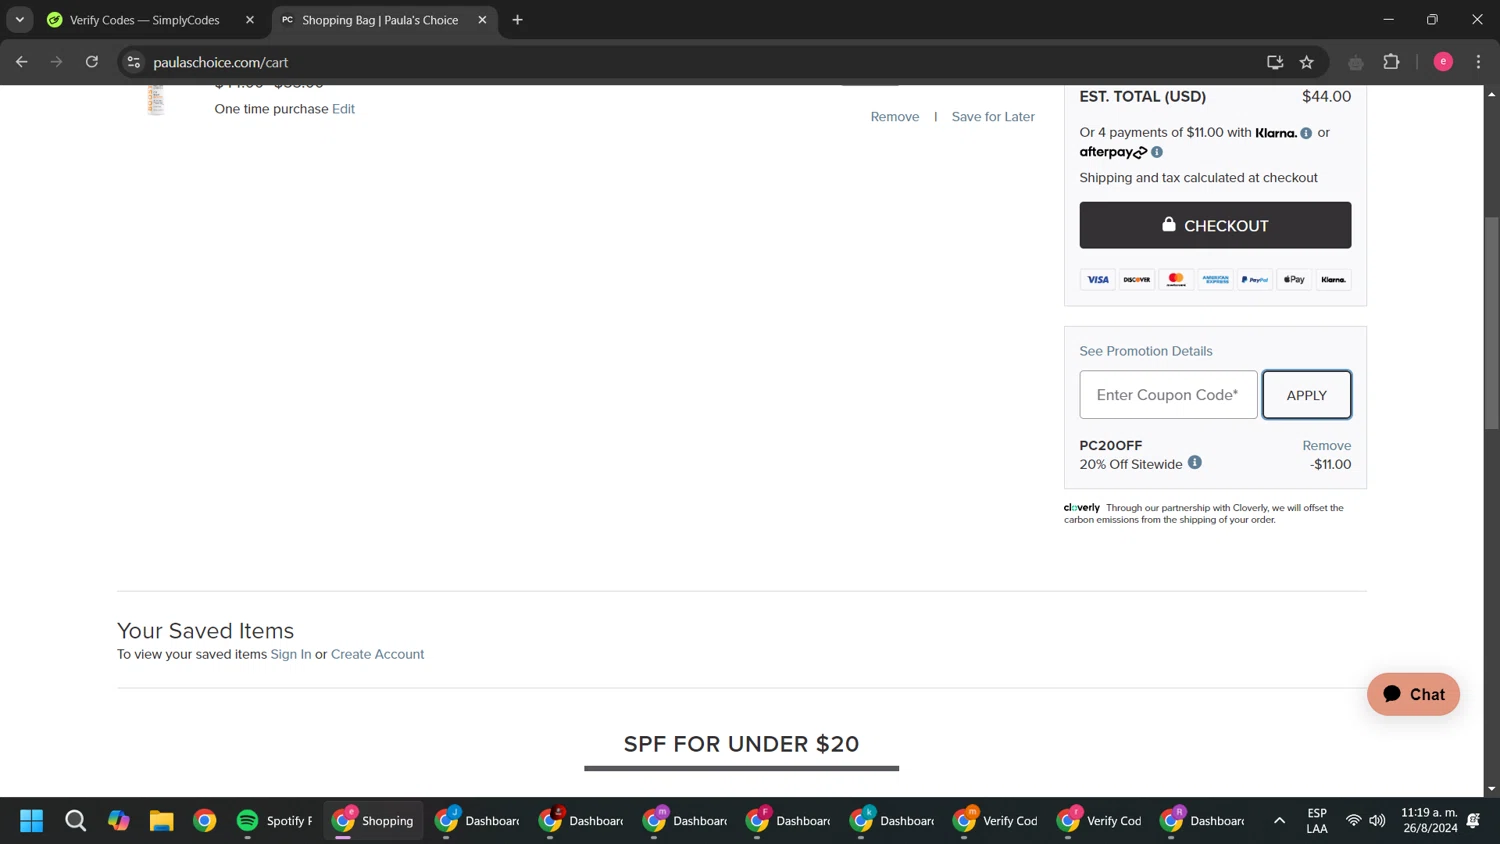Viewport: 1500px width, 844px height.
Task: Edit the one time purchase option
Action: click(343, 109)
